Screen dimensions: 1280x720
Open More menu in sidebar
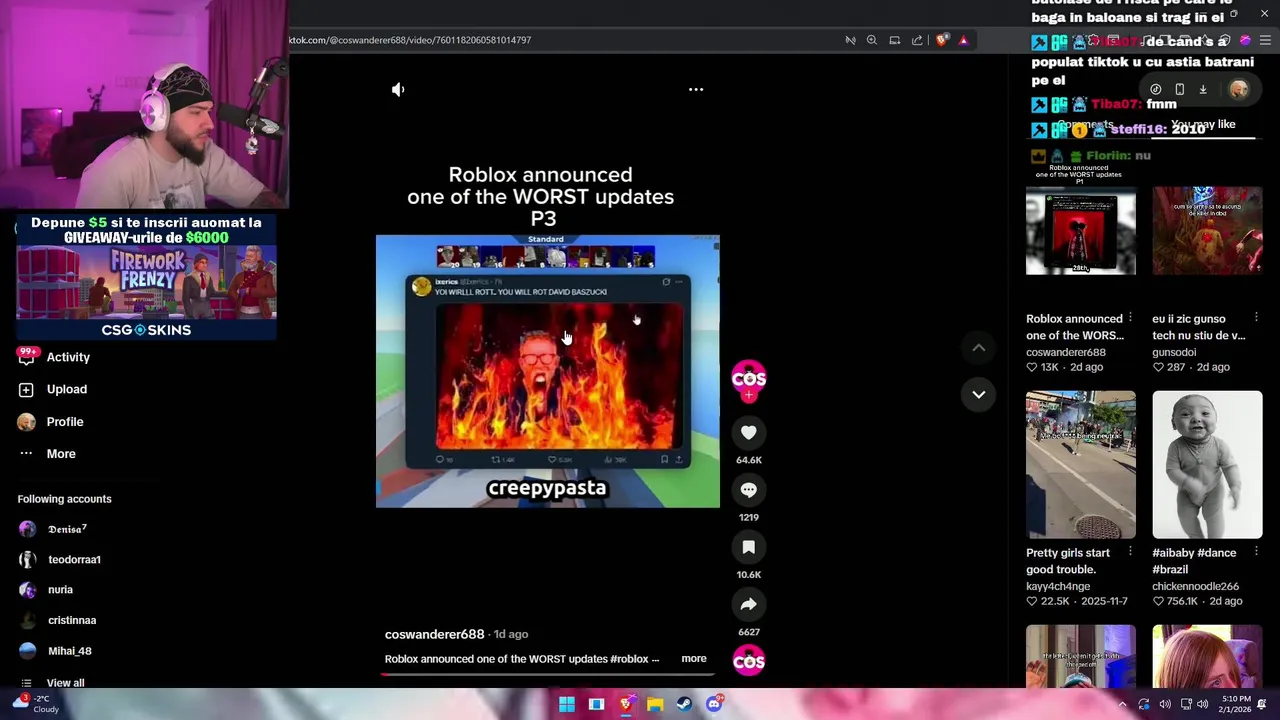tap(48, 454)
